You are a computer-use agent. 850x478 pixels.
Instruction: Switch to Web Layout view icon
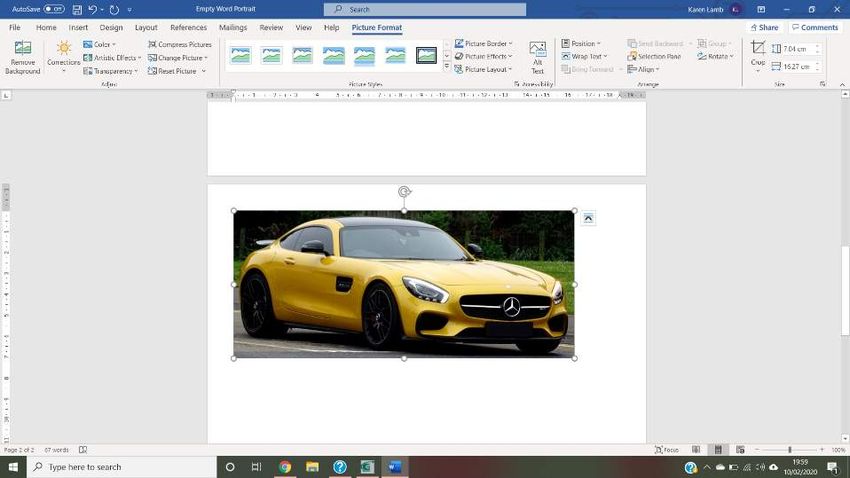pyautogui.click(x=740, y=449)
